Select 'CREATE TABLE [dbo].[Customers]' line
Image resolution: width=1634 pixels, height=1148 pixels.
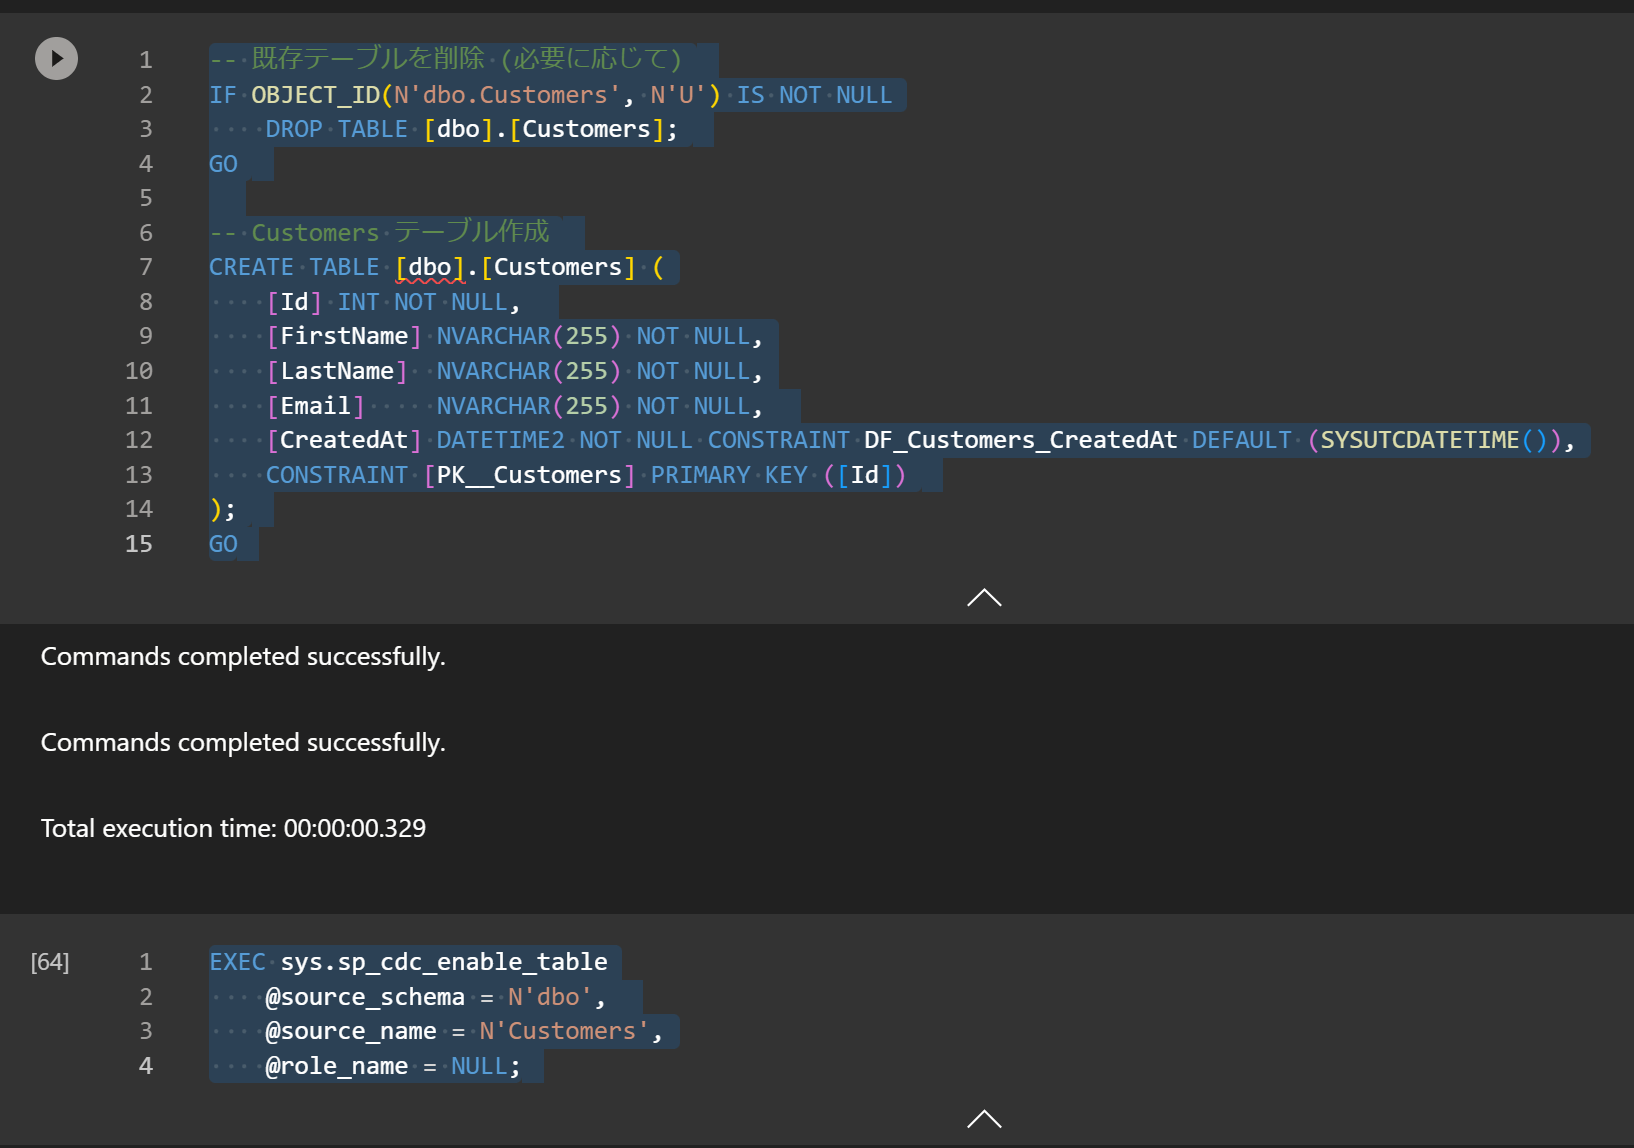point(436,267)
